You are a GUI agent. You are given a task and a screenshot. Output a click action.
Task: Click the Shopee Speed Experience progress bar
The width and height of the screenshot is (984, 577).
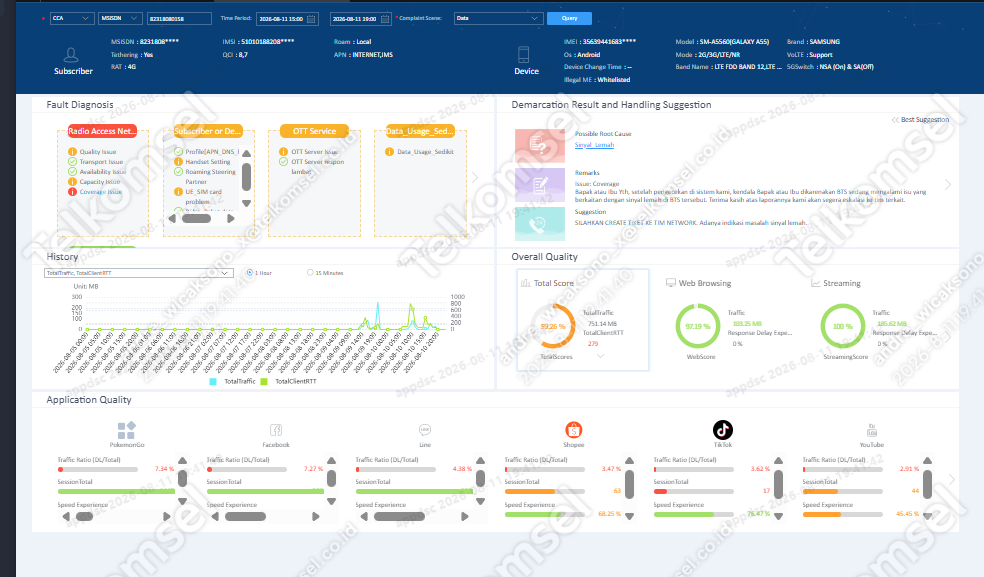545,514
